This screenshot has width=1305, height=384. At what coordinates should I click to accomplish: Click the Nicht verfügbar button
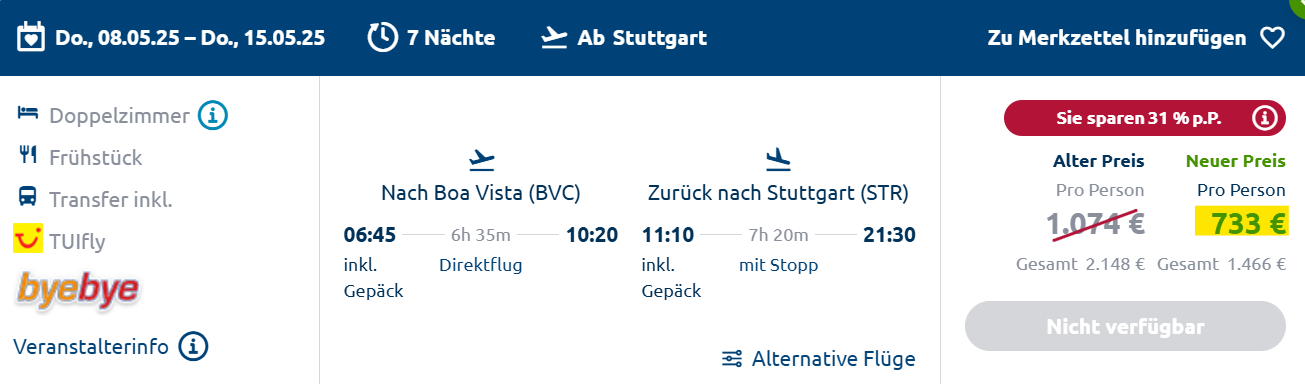click(x=1125, y=327)
